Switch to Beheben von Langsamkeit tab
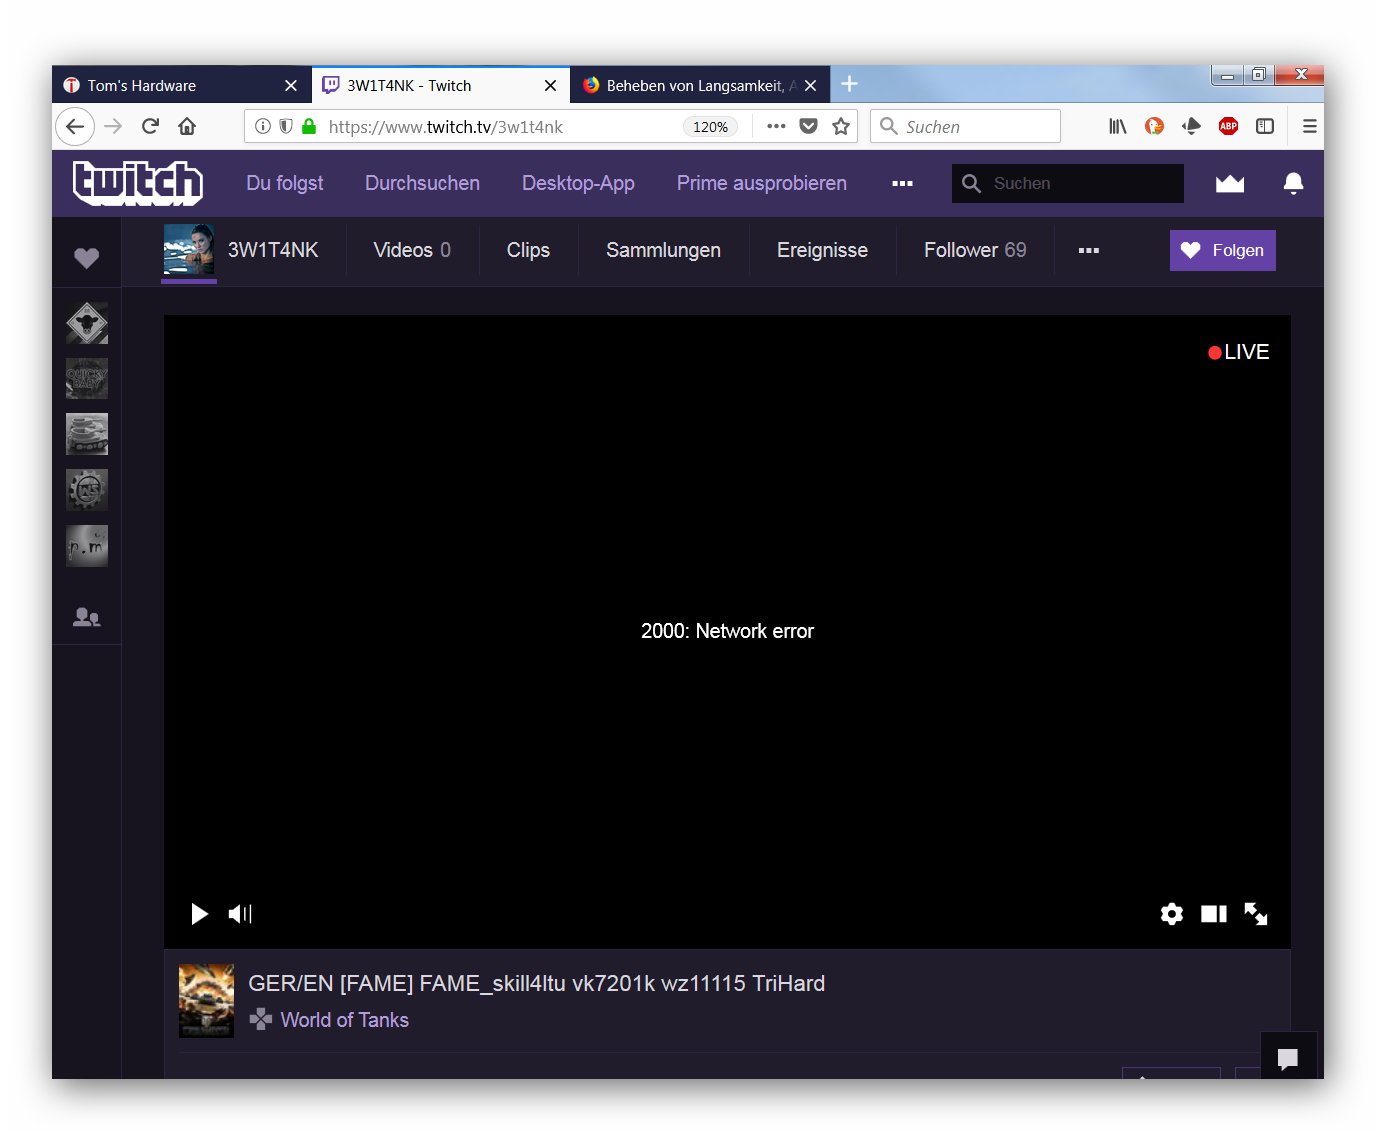This screenshot has height=1131, width=1376. [x=700, y=85]
